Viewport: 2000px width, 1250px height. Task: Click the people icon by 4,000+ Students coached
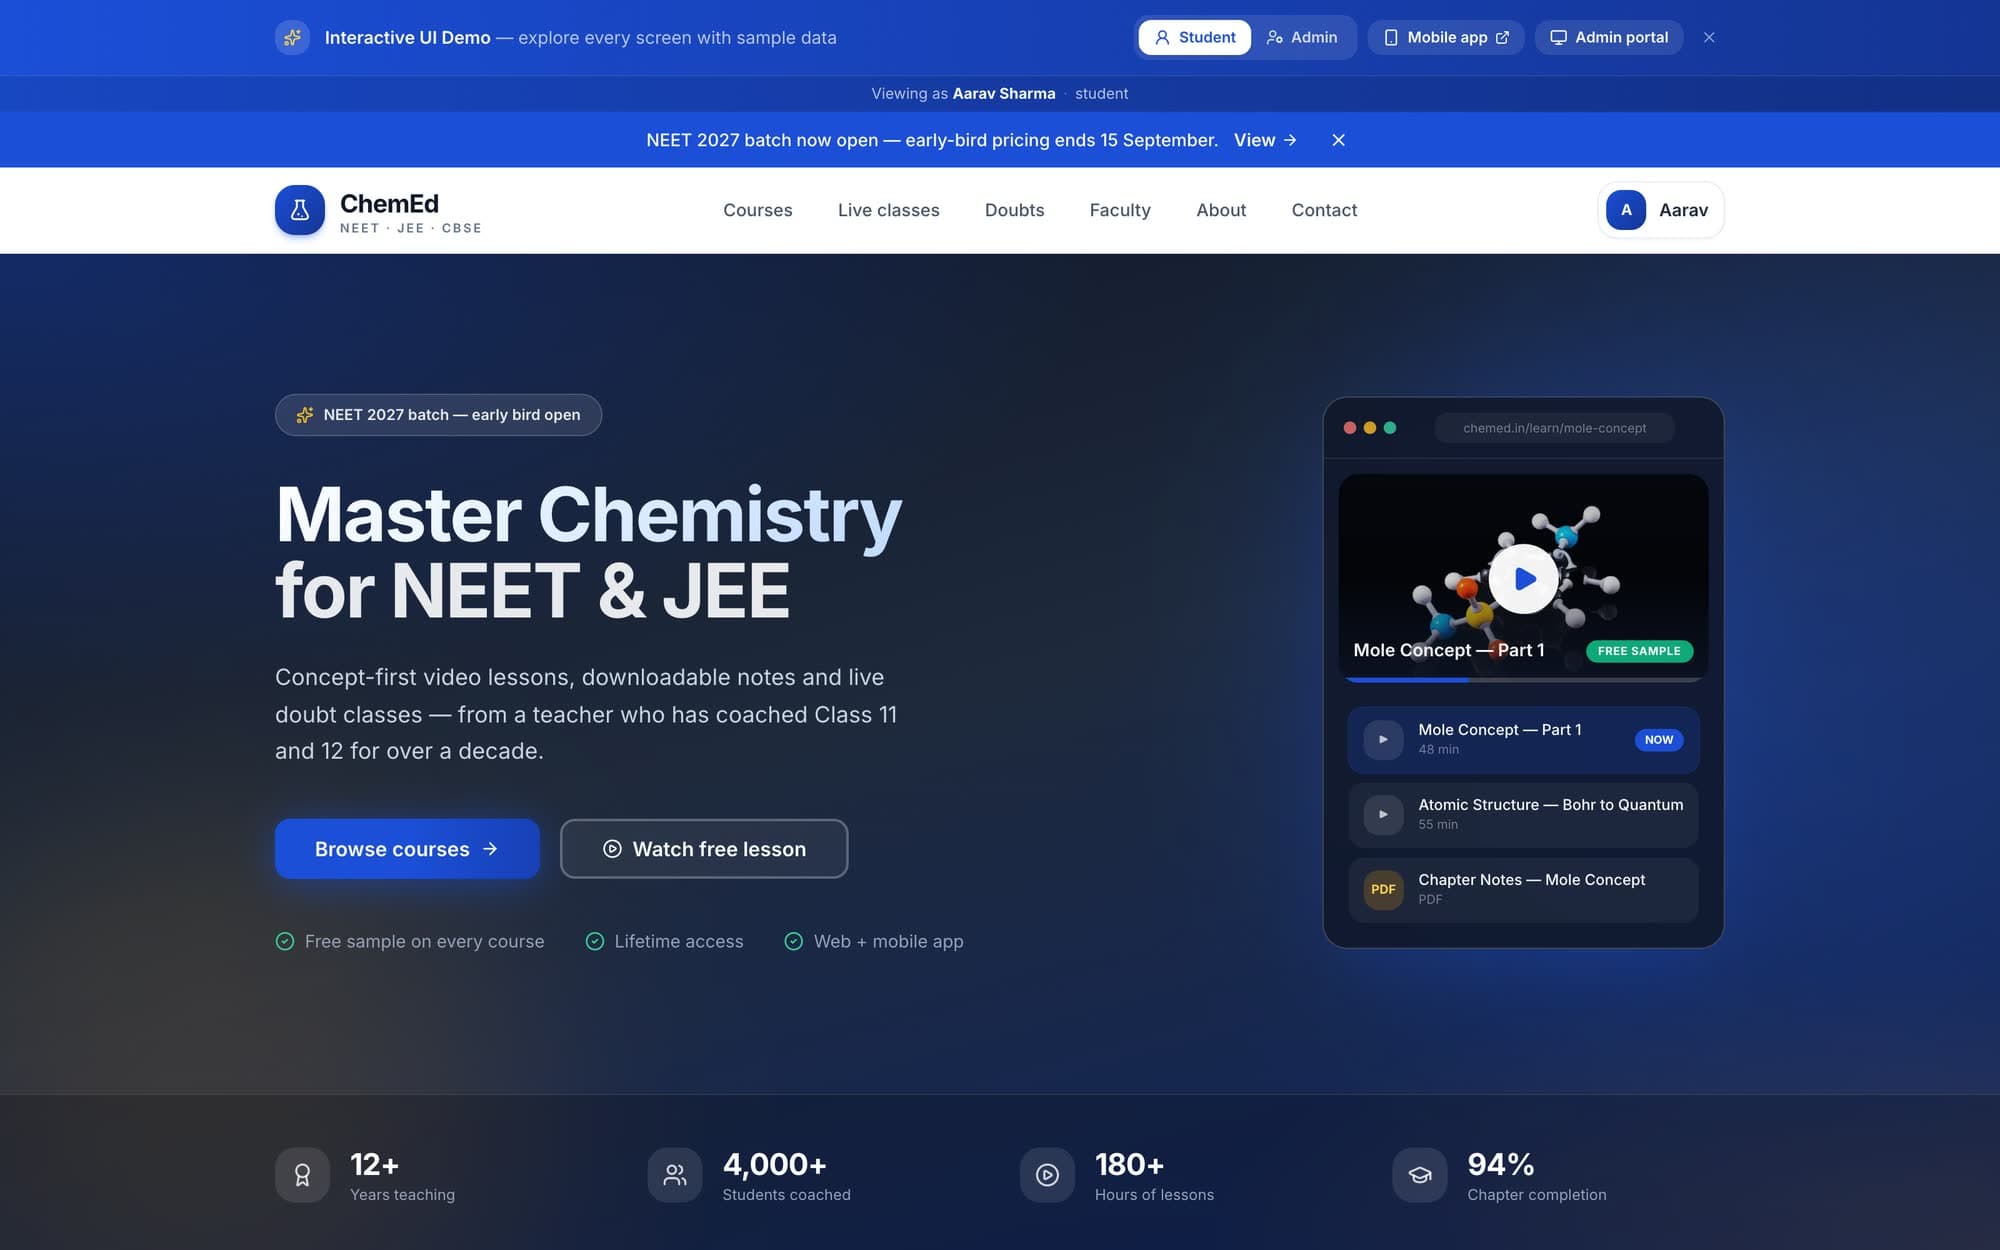click(675, 1175)
